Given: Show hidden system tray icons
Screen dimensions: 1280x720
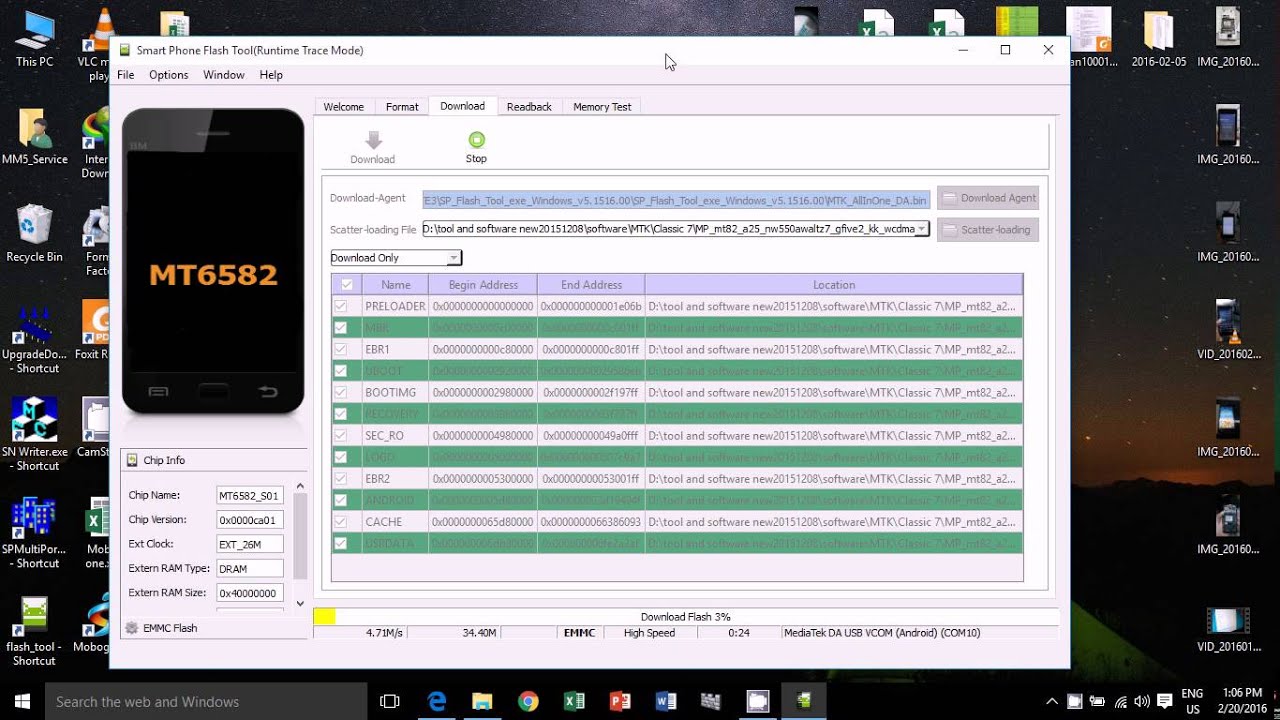Looking at the screenshot, I should coord(1051,702).
